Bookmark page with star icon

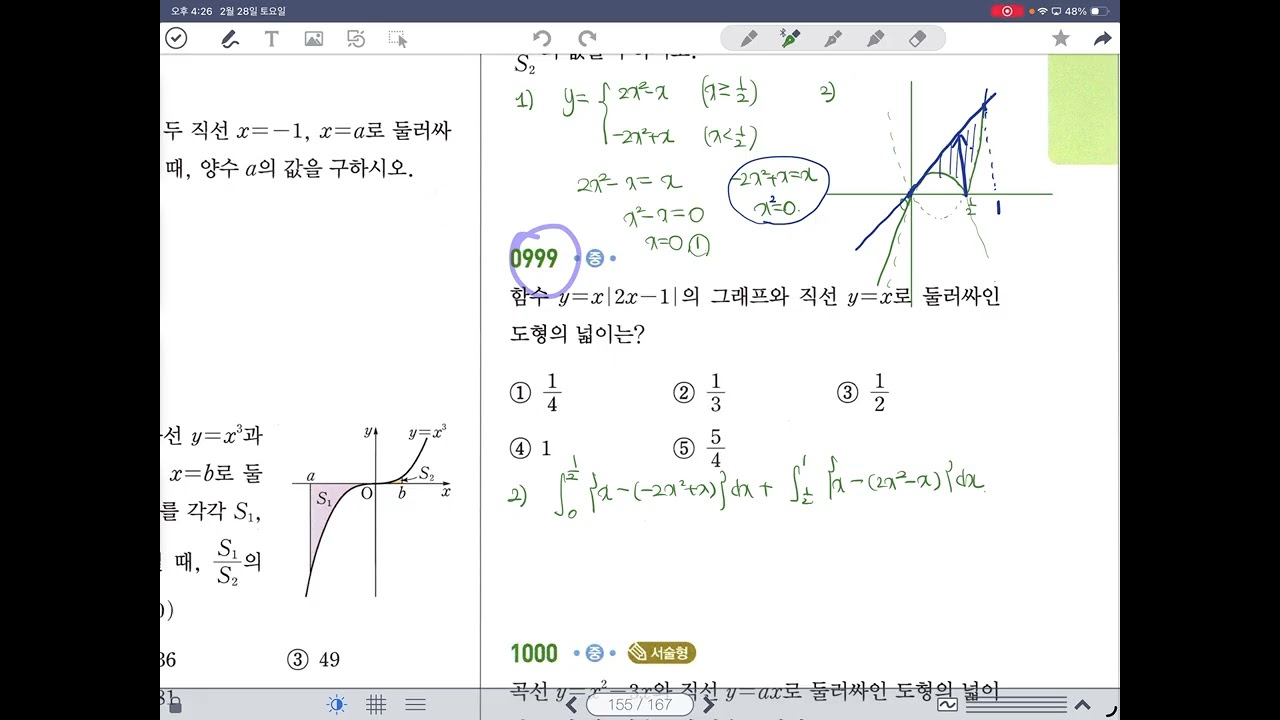pos(1061,39)
